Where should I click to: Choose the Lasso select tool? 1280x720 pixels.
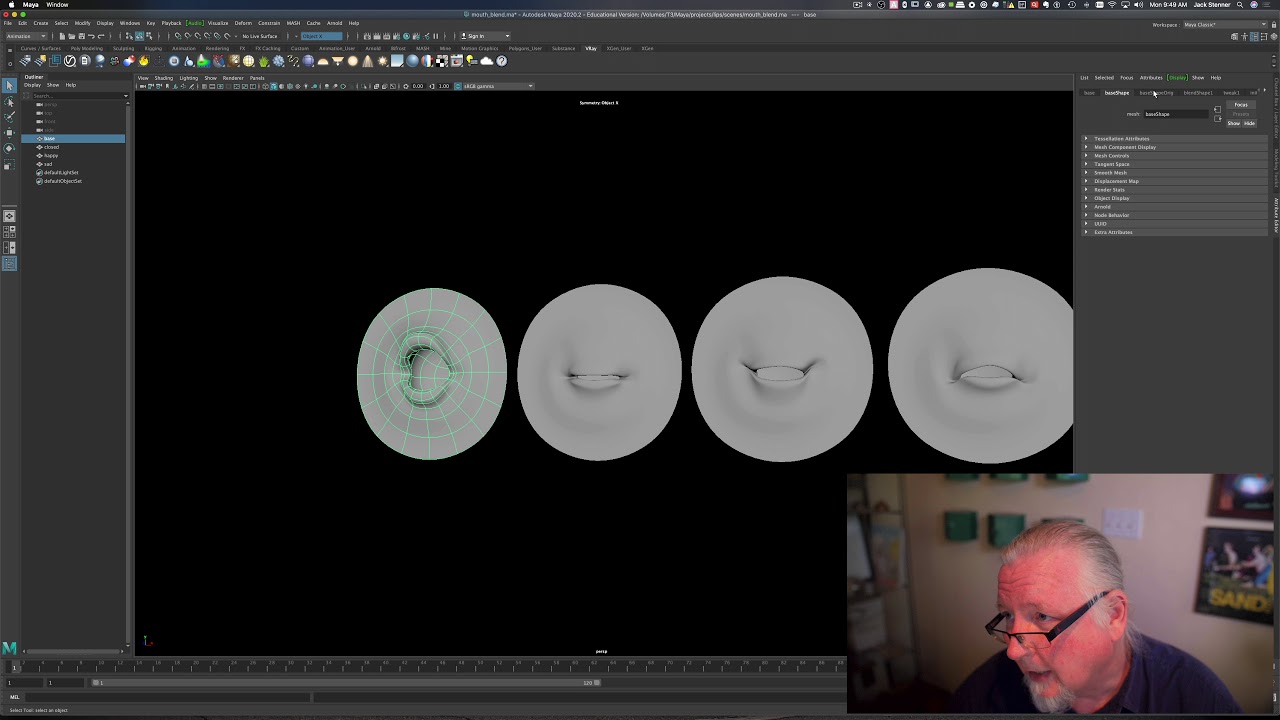click(9, 102)
